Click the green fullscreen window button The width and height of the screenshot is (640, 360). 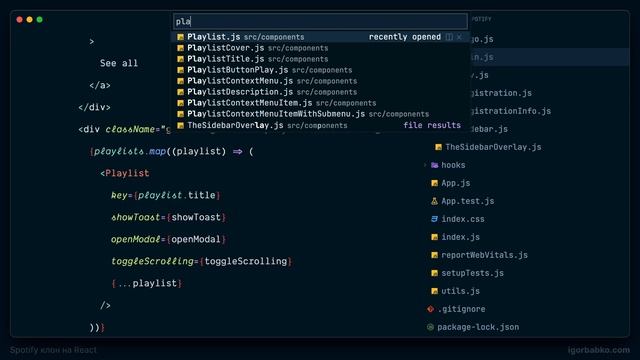pos(40,19)
